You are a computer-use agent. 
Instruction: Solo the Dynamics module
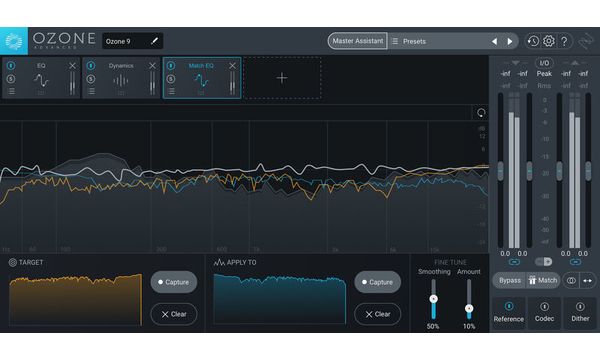pos(91,79)
